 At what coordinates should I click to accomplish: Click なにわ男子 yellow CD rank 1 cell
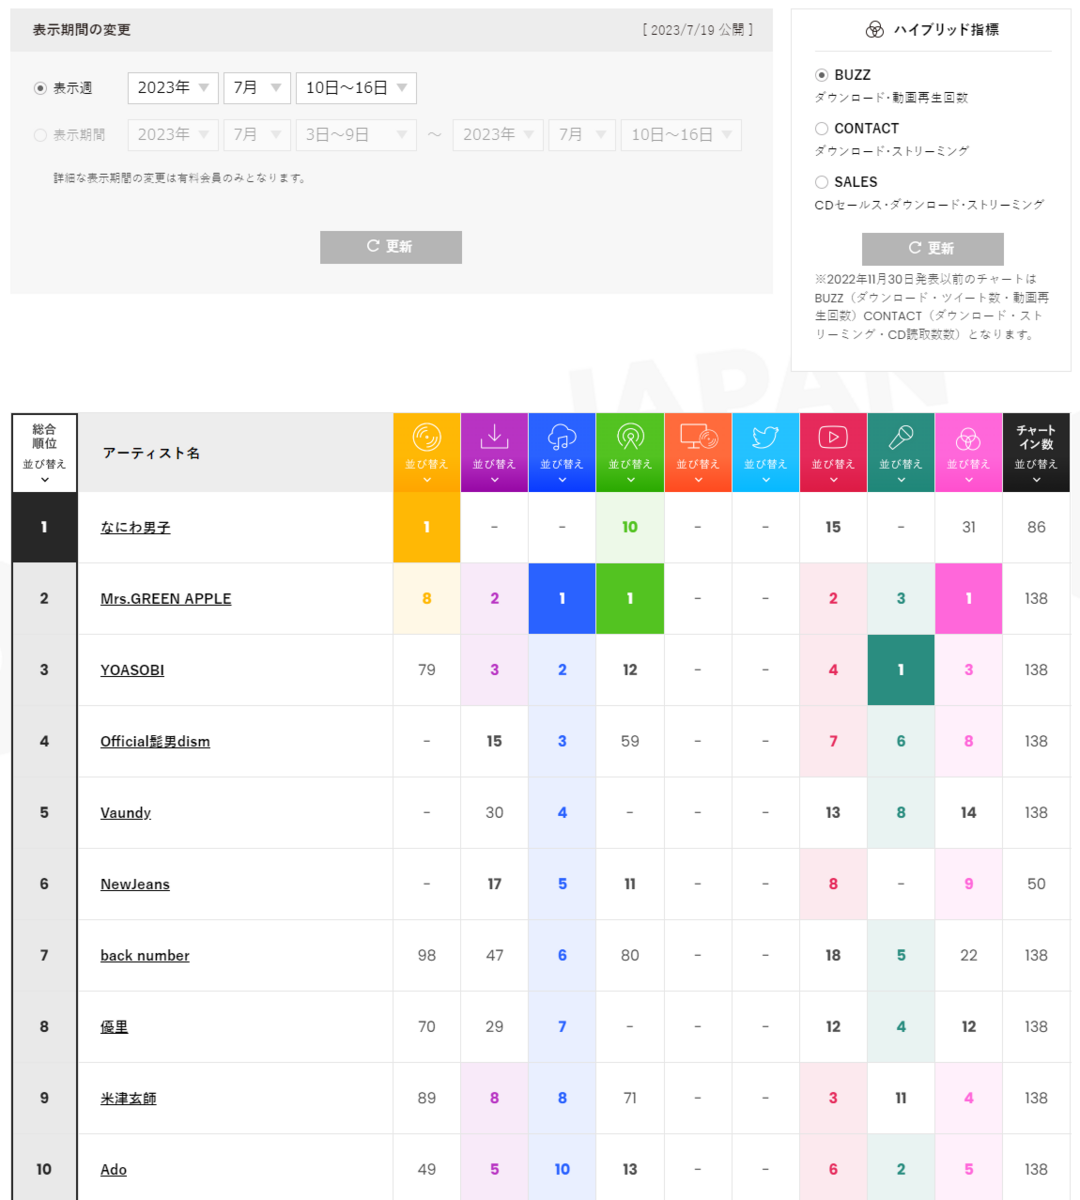pos(427,527)
